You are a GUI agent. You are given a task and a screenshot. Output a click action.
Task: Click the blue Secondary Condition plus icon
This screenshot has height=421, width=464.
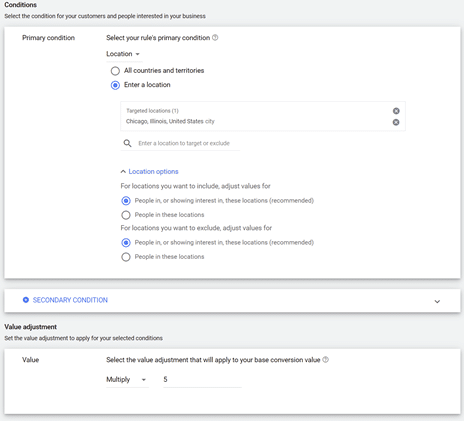pos(26,300)
